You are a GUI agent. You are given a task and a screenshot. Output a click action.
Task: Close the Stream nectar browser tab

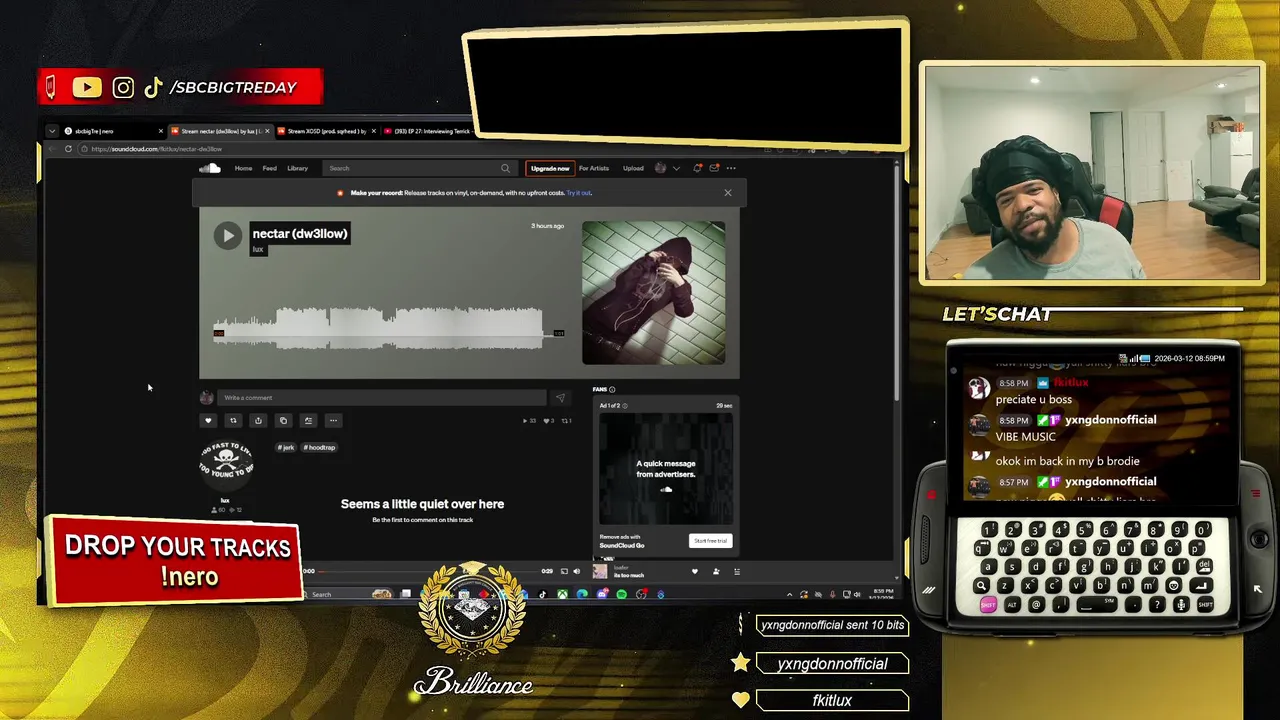pos(267,131)
